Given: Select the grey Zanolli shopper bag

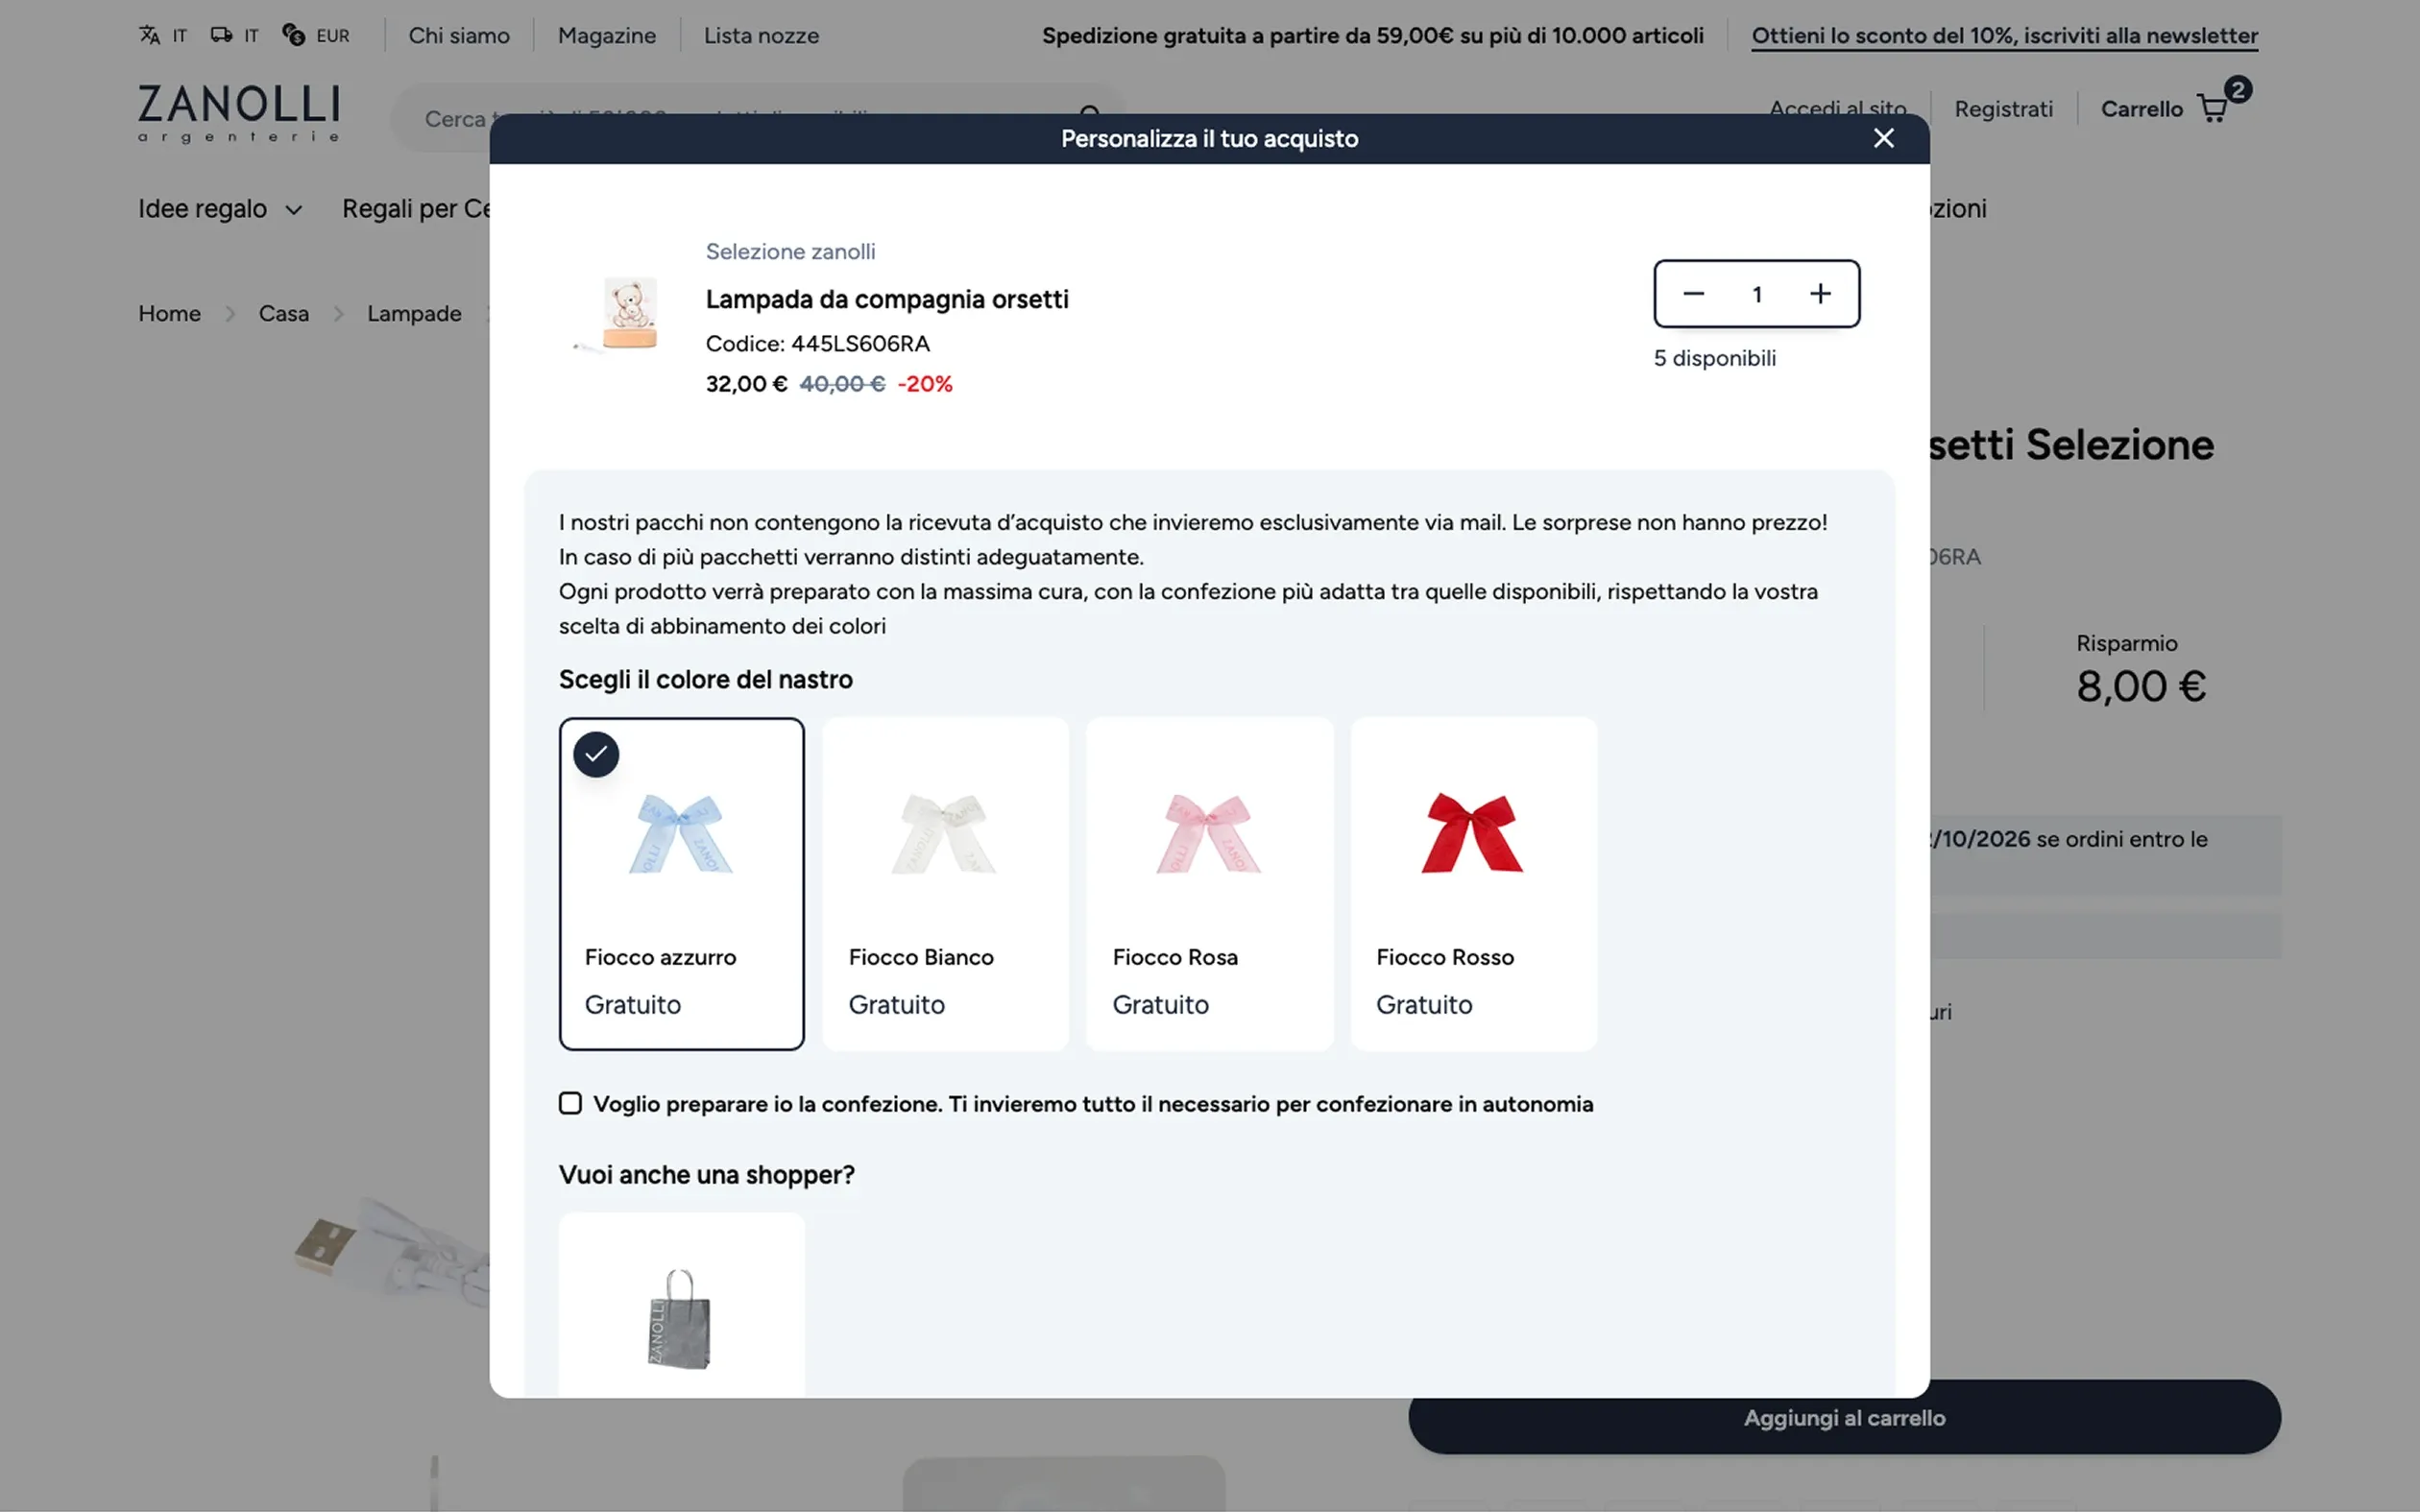Looking at the screenshot, I should pos(681,1305).
